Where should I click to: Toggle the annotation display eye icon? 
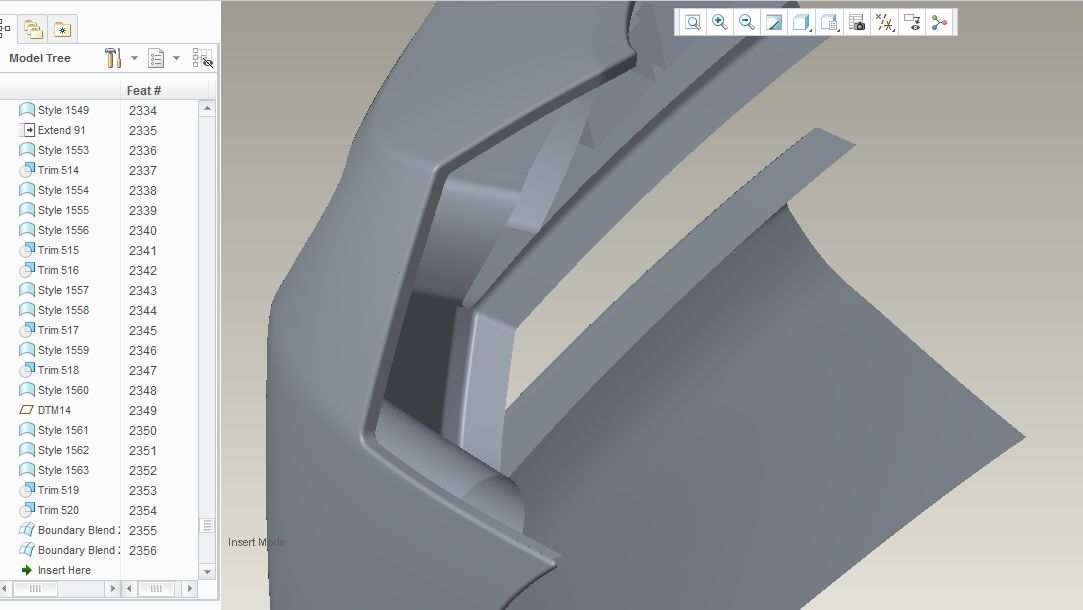(912, 22)
